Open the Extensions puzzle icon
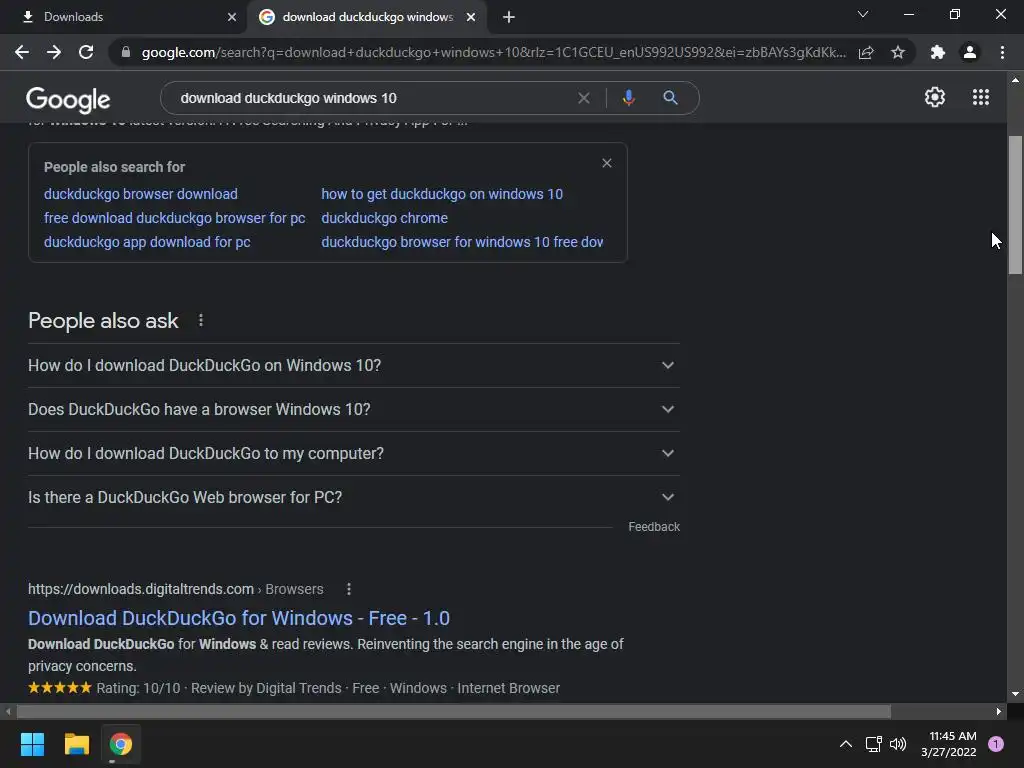 938,52
